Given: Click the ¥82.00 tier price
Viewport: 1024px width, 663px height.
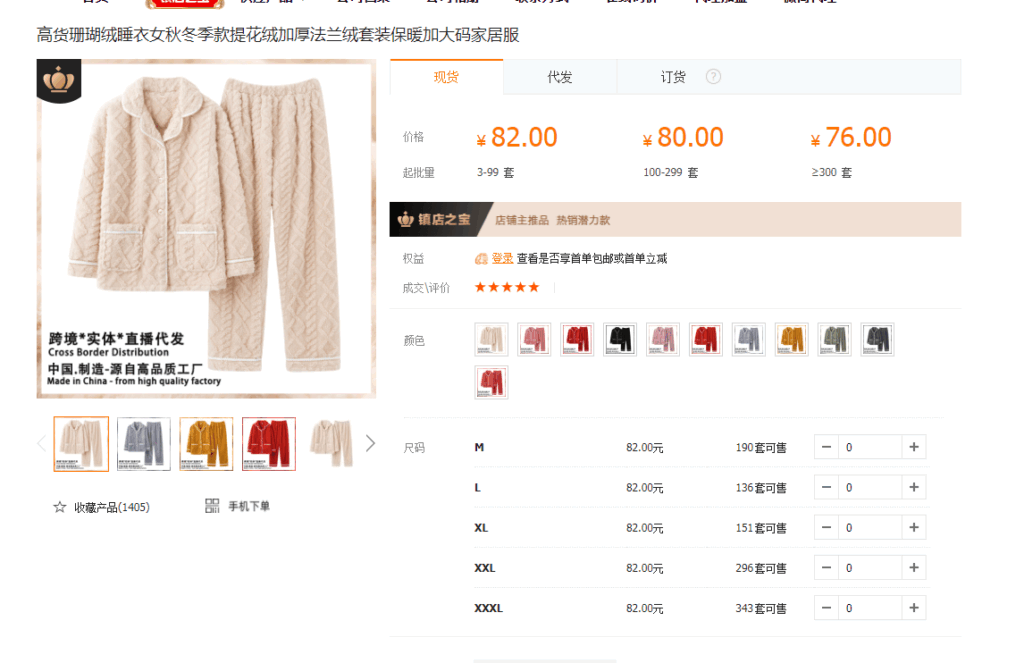Looking at the screenshot, I should pyautogui.click(x=517, y=138).
